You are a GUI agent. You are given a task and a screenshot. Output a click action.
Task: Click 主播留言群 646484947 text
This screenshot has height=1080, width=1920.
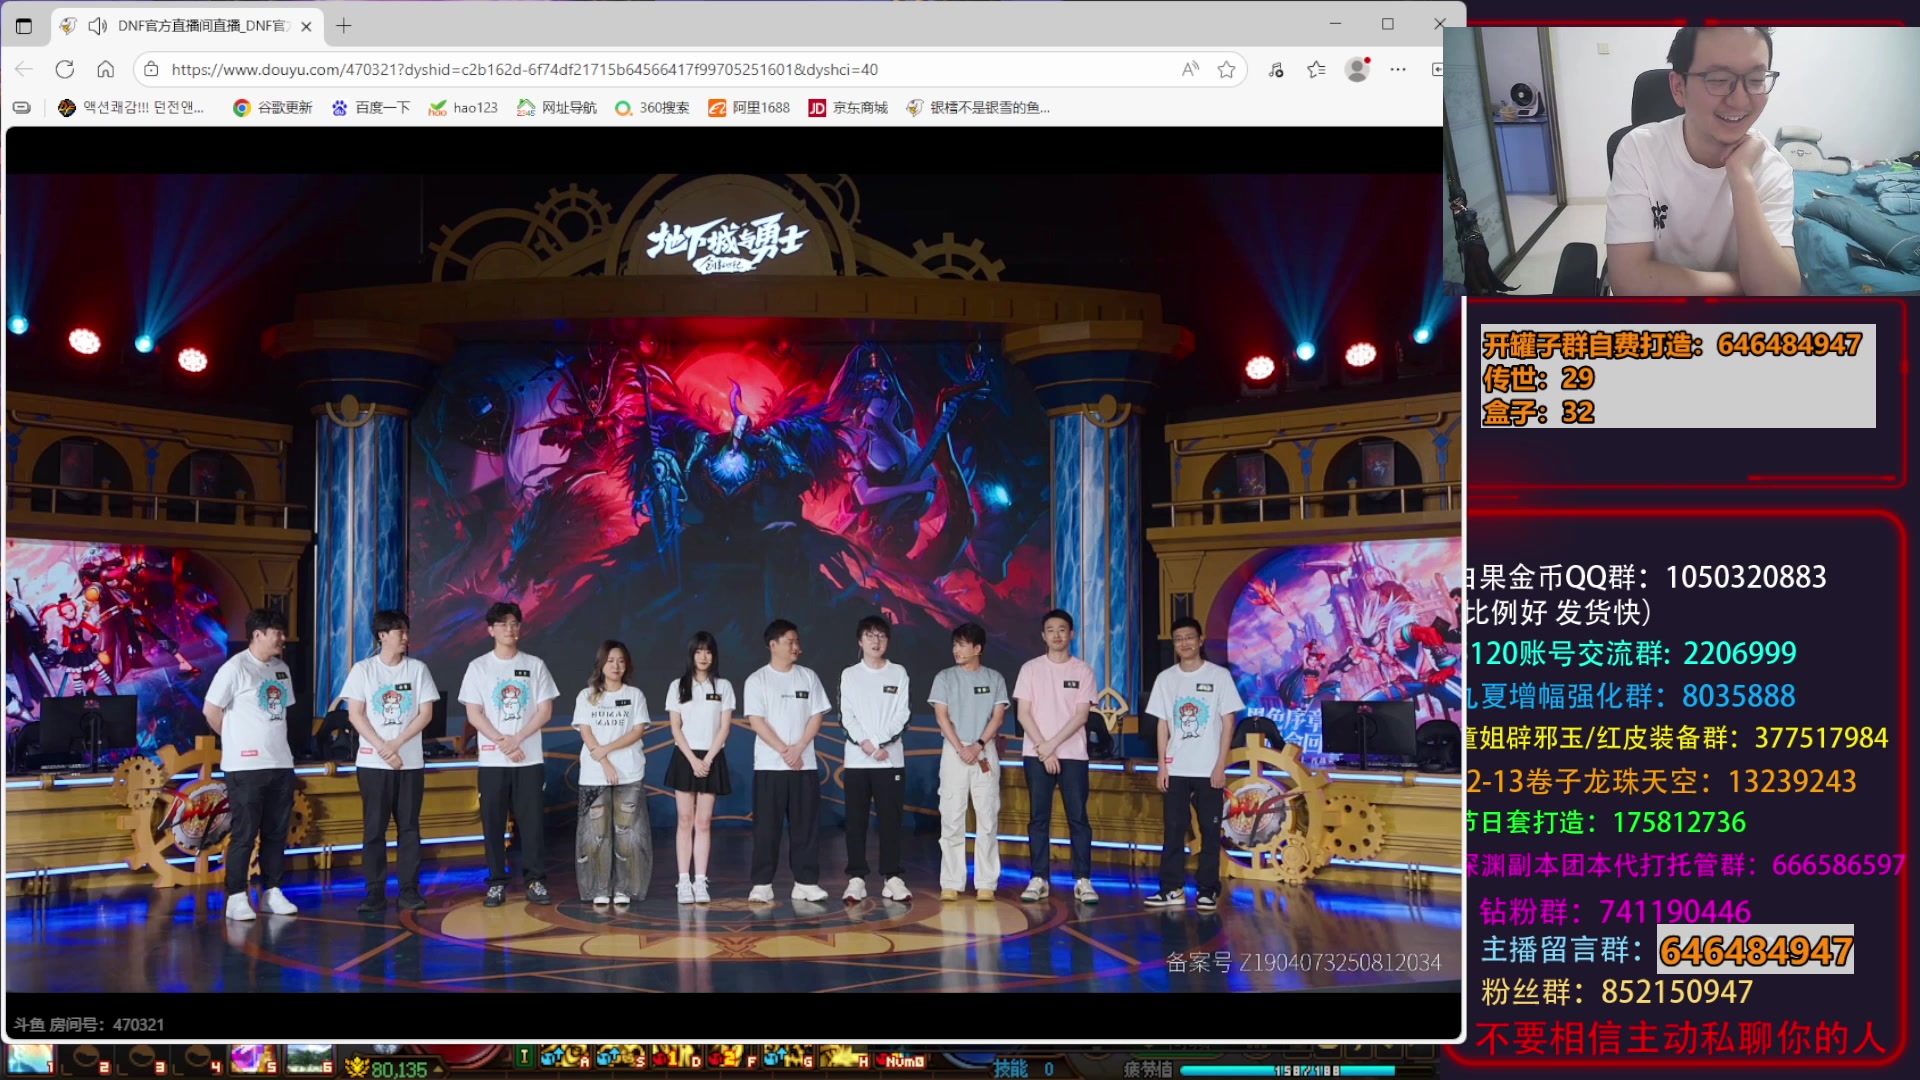[x=1667, y=950]
